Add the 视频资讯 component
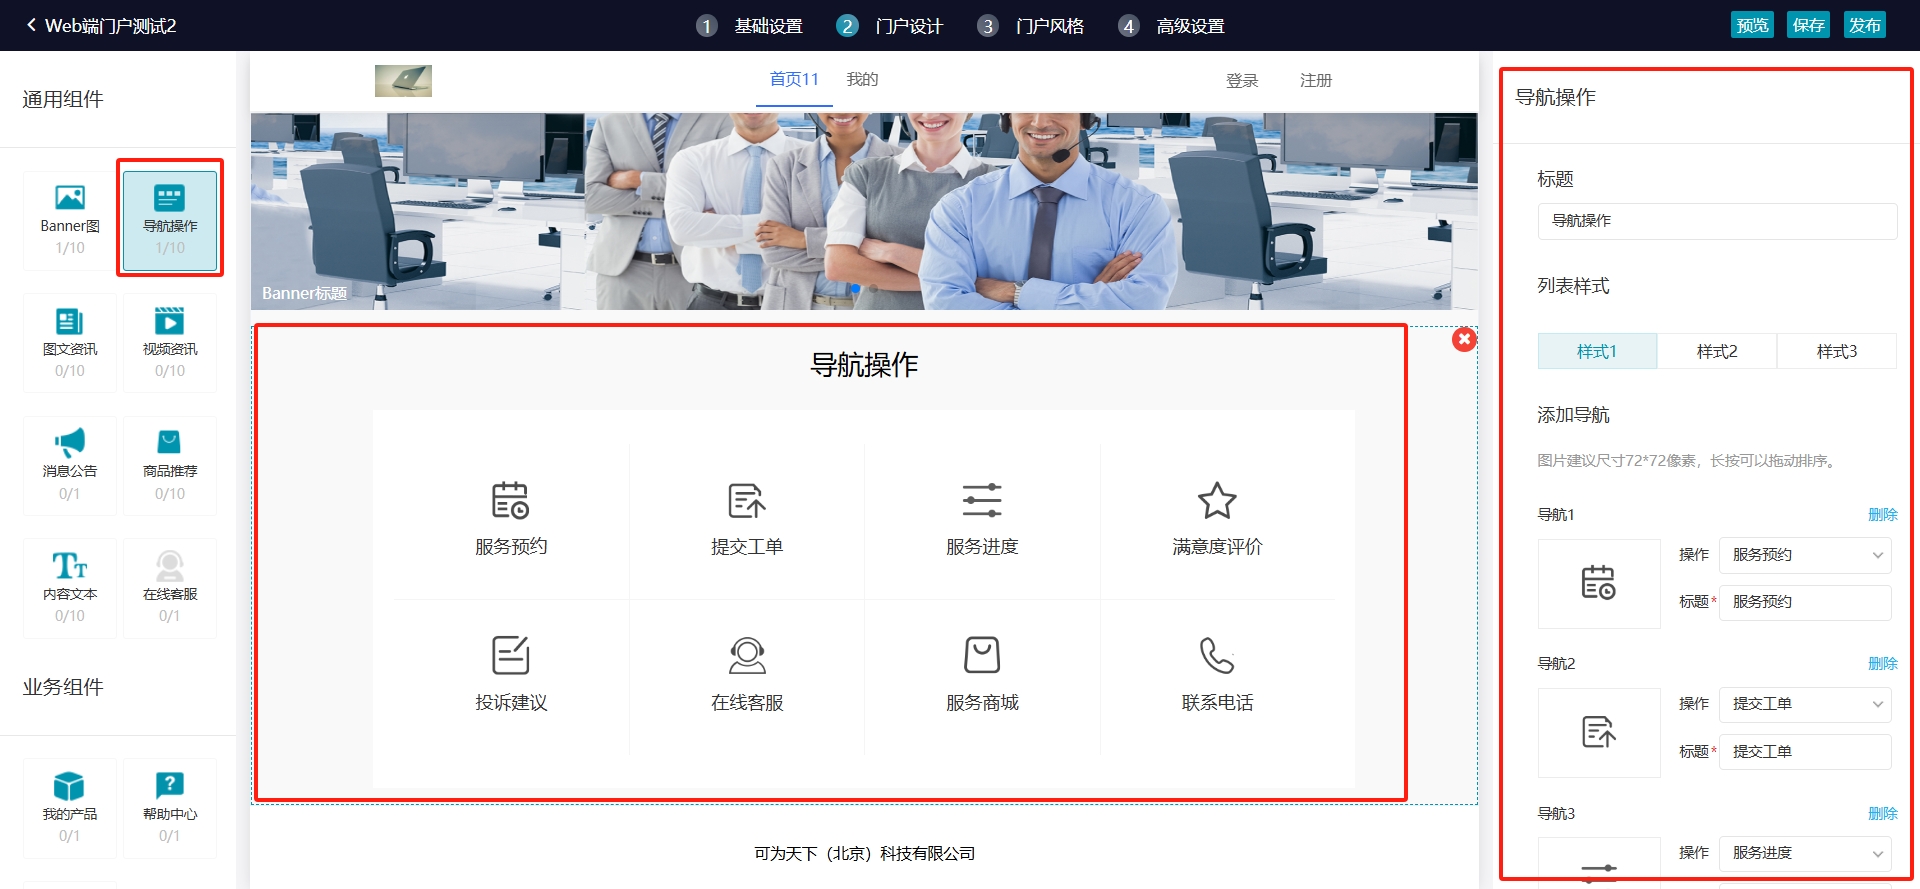This screenshot has height=889, width=1920. pos(170,343)
